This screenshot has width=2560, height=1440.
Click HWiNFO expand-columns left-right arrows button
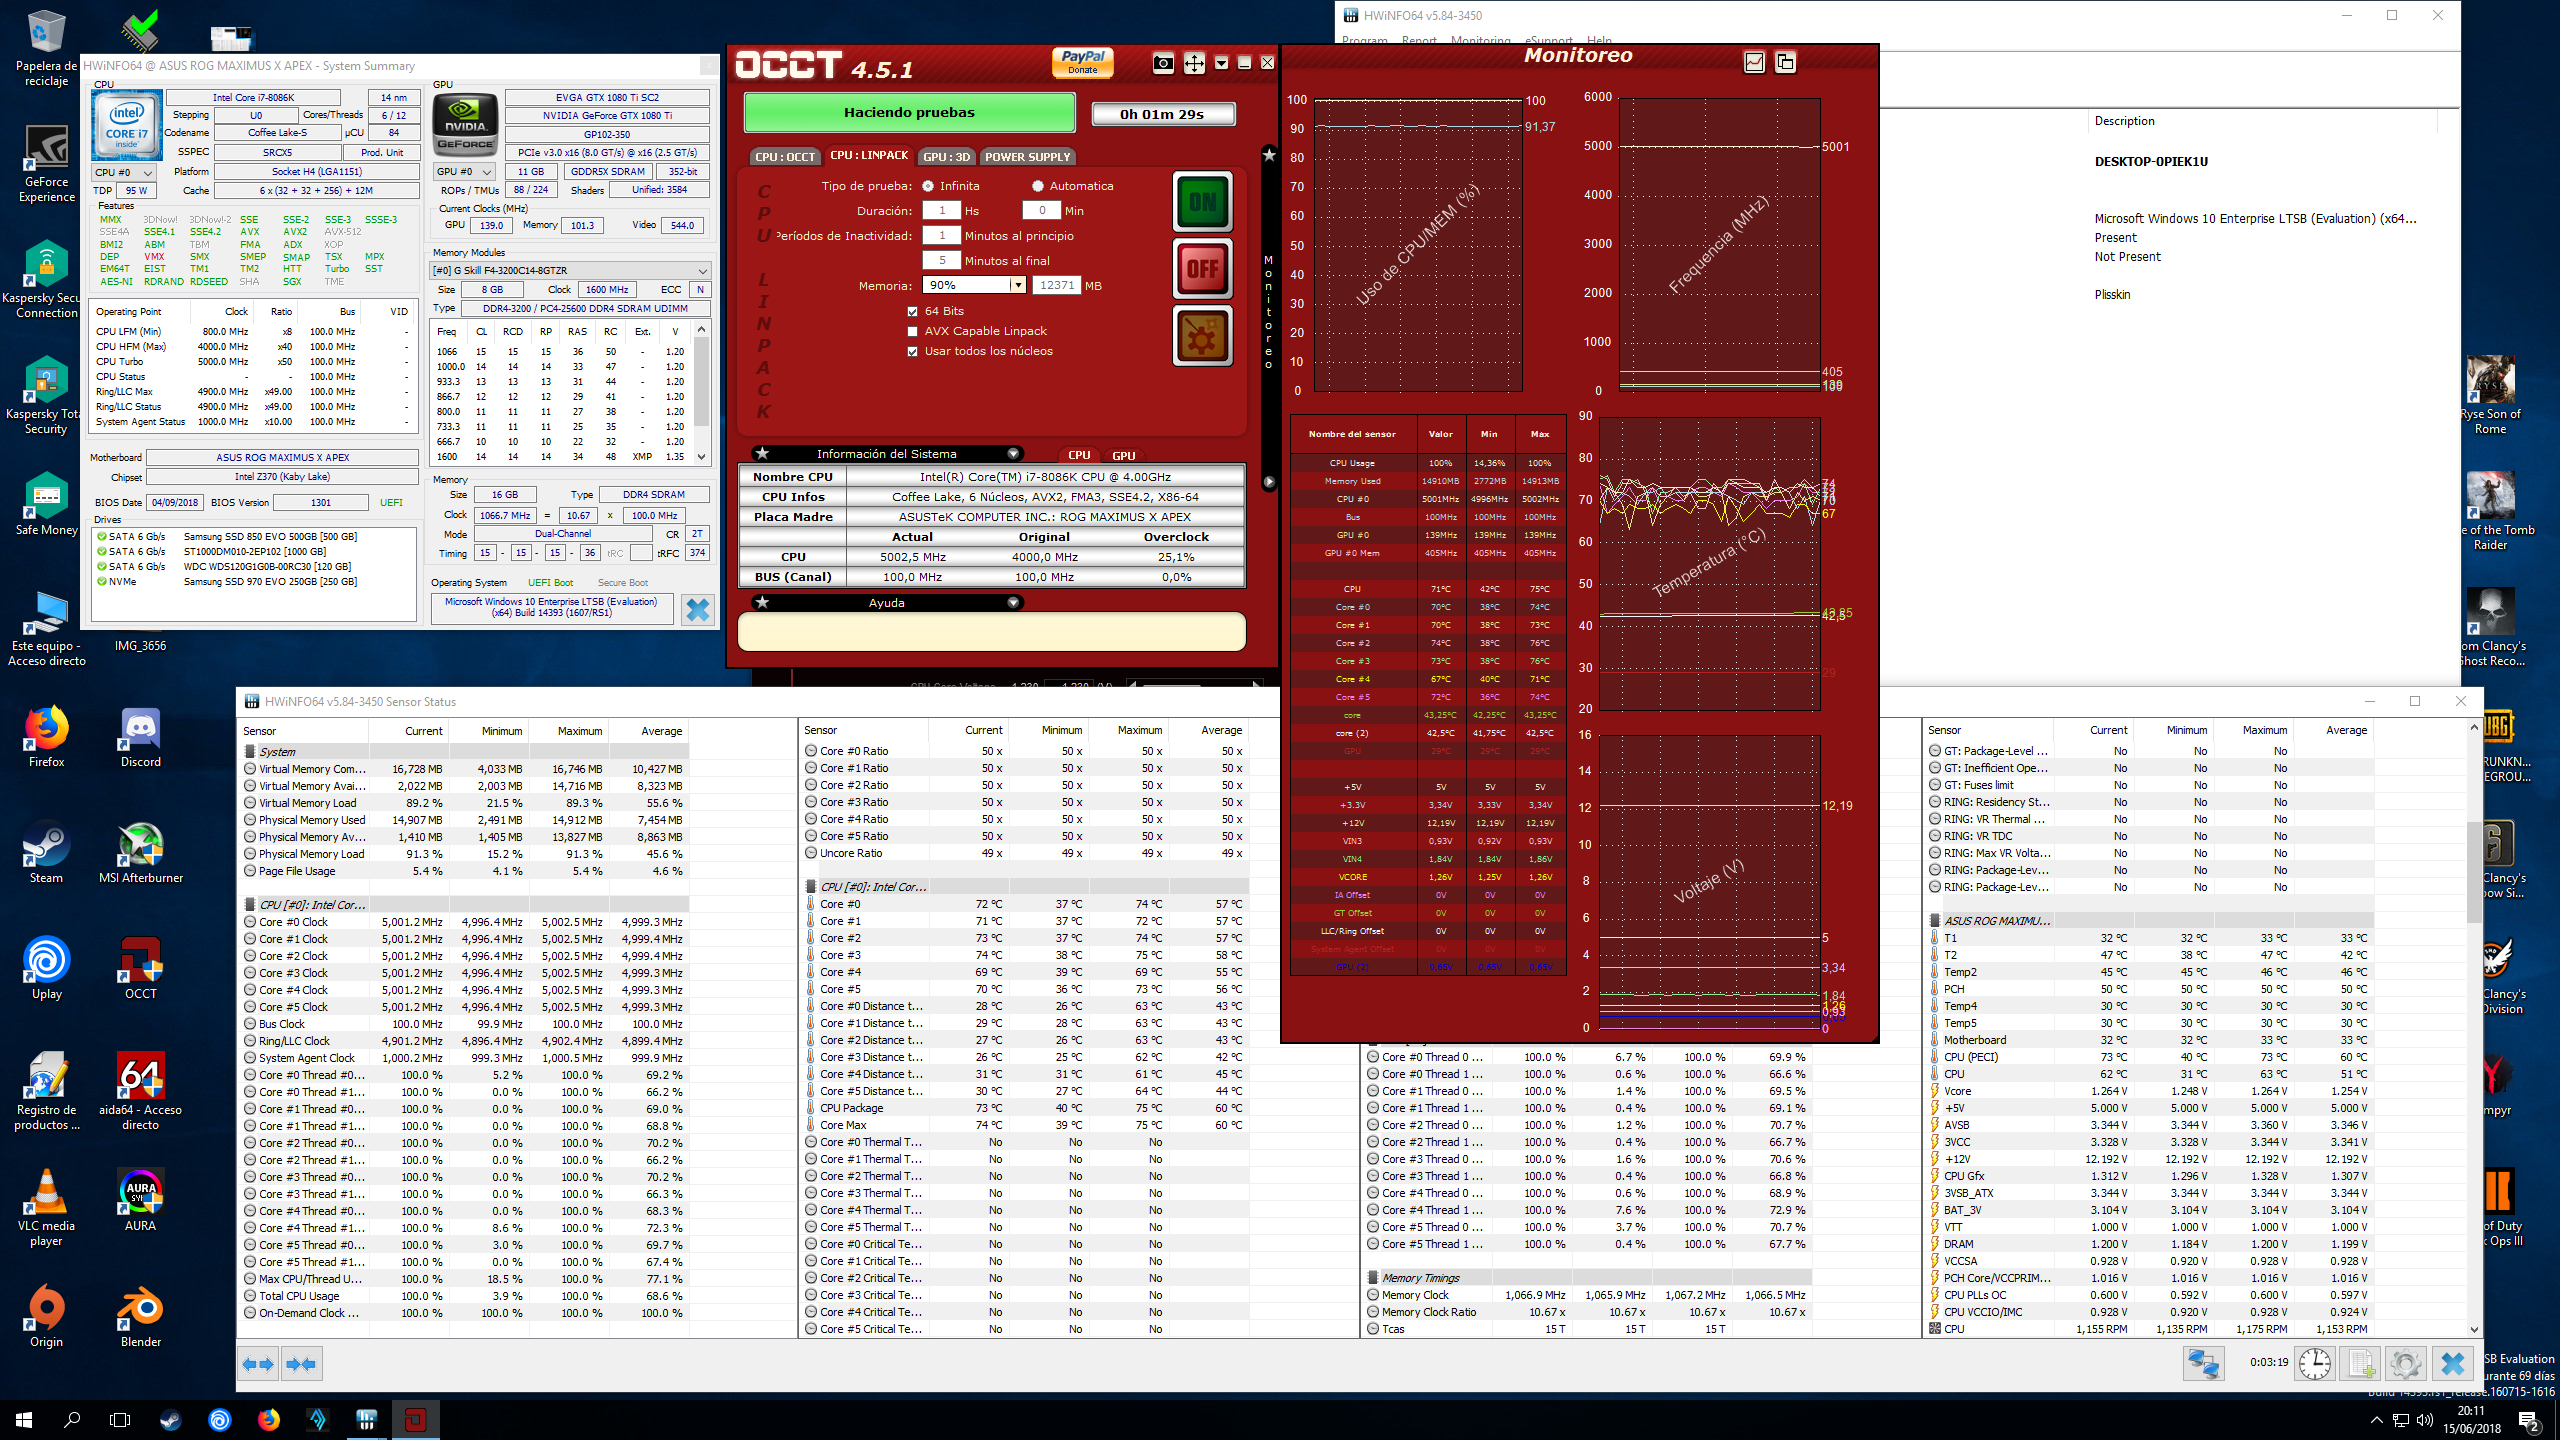[259, 1364]
